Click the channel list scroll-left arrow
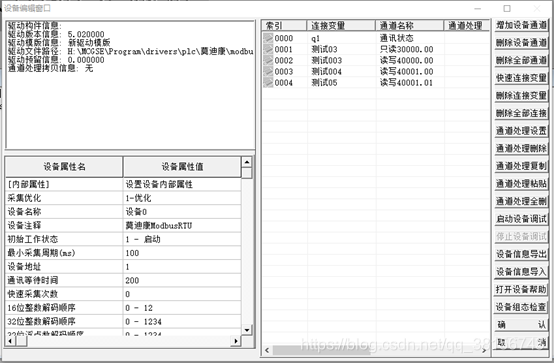Image resolution: width=554 pixels, height=363 pixels. click(x=267, y=350)
